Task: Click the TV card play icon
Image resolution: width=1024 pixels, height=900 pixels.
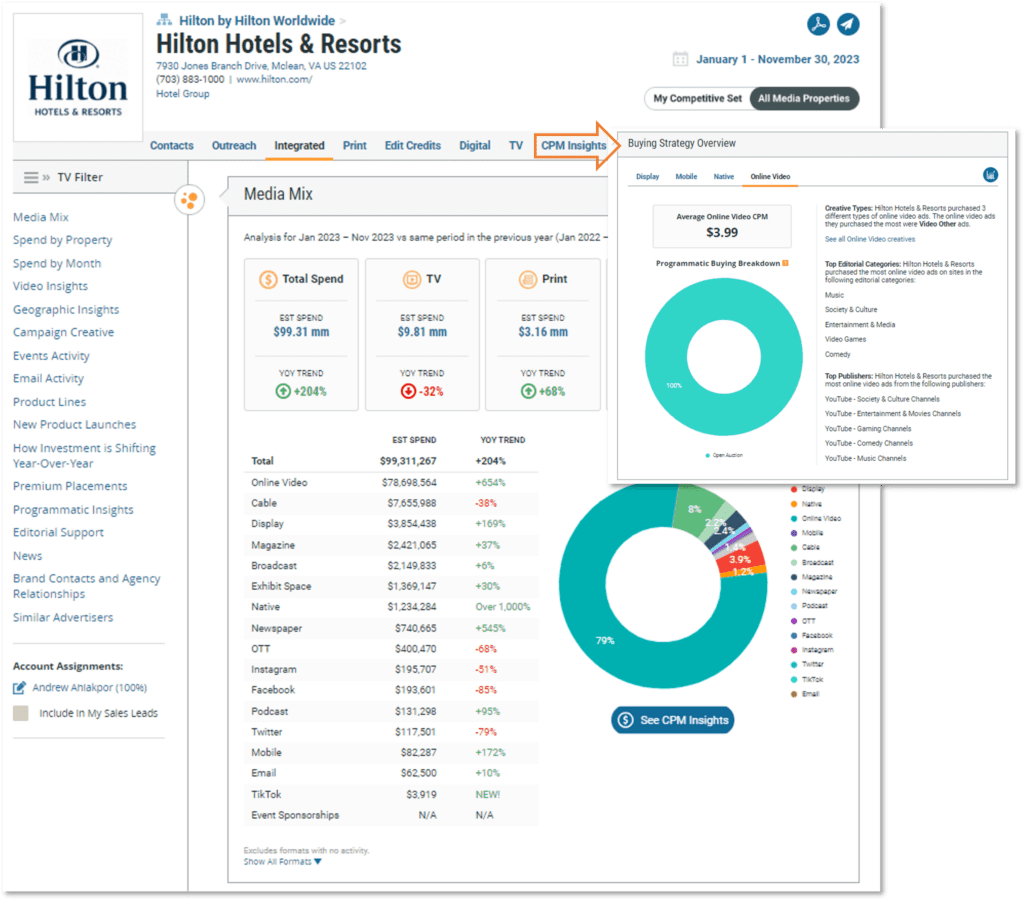Action: (x=411, y=280)
